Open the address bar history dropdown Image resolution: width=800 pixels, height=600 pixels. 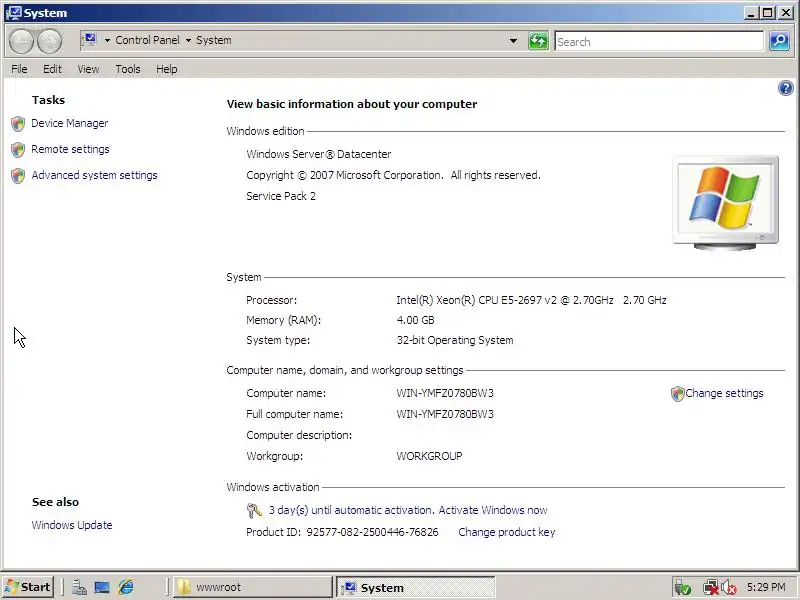pyautogui.click(x=513, y=41)
